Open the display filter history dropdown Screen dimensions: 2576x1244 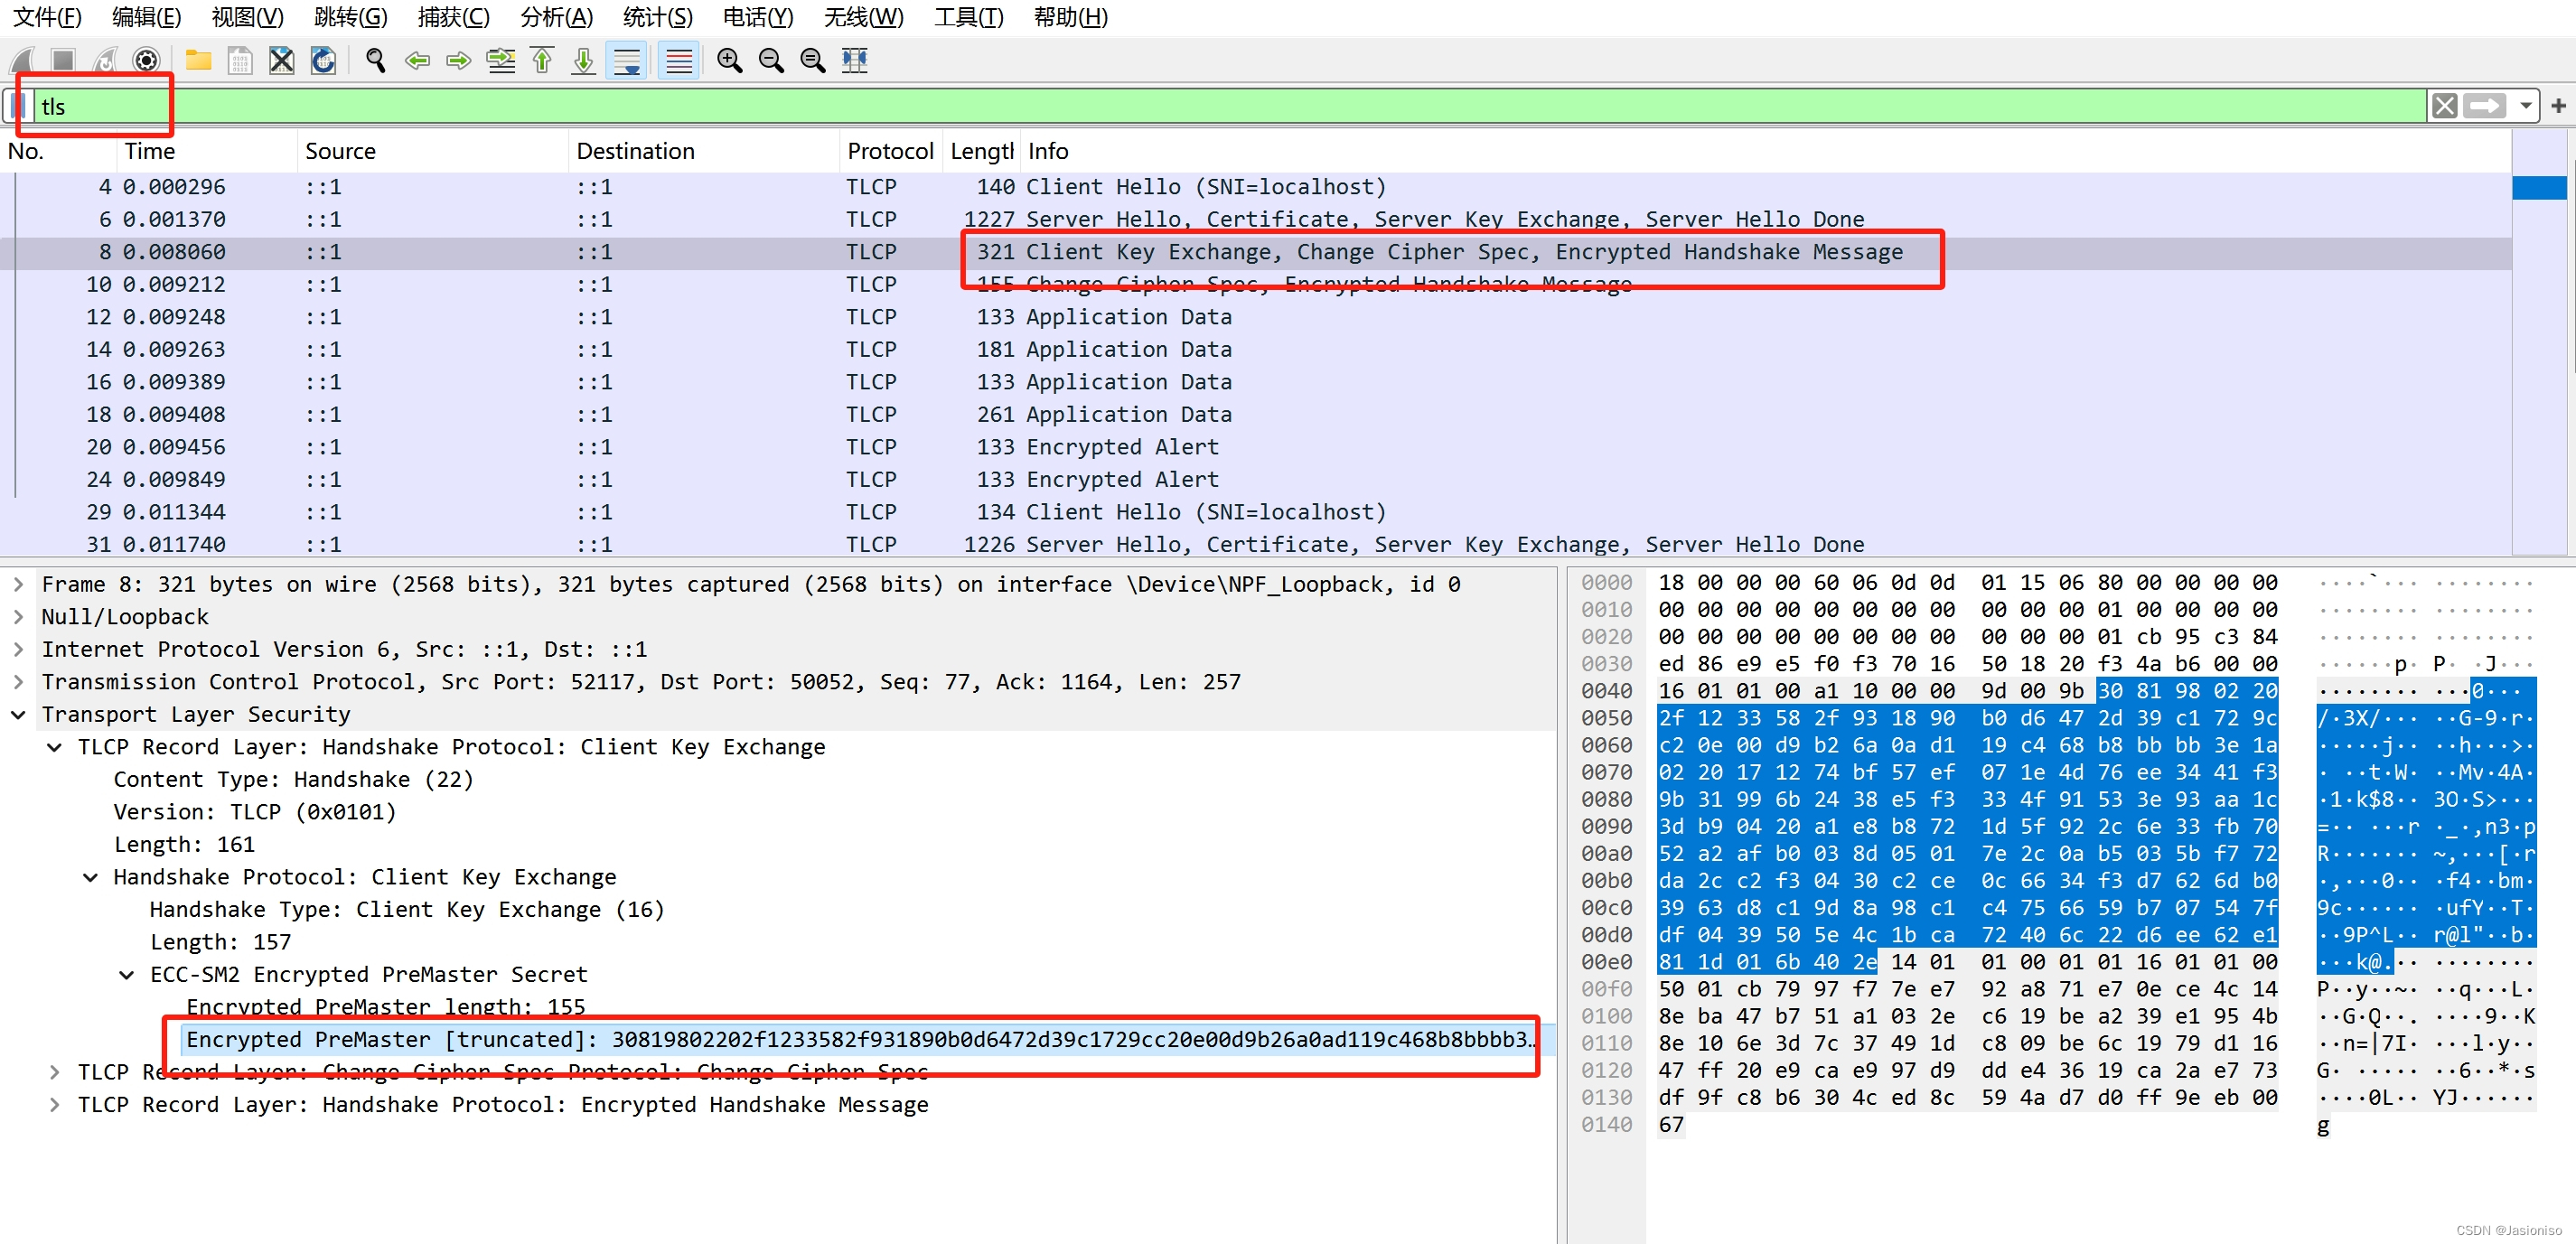[2526, 106]
